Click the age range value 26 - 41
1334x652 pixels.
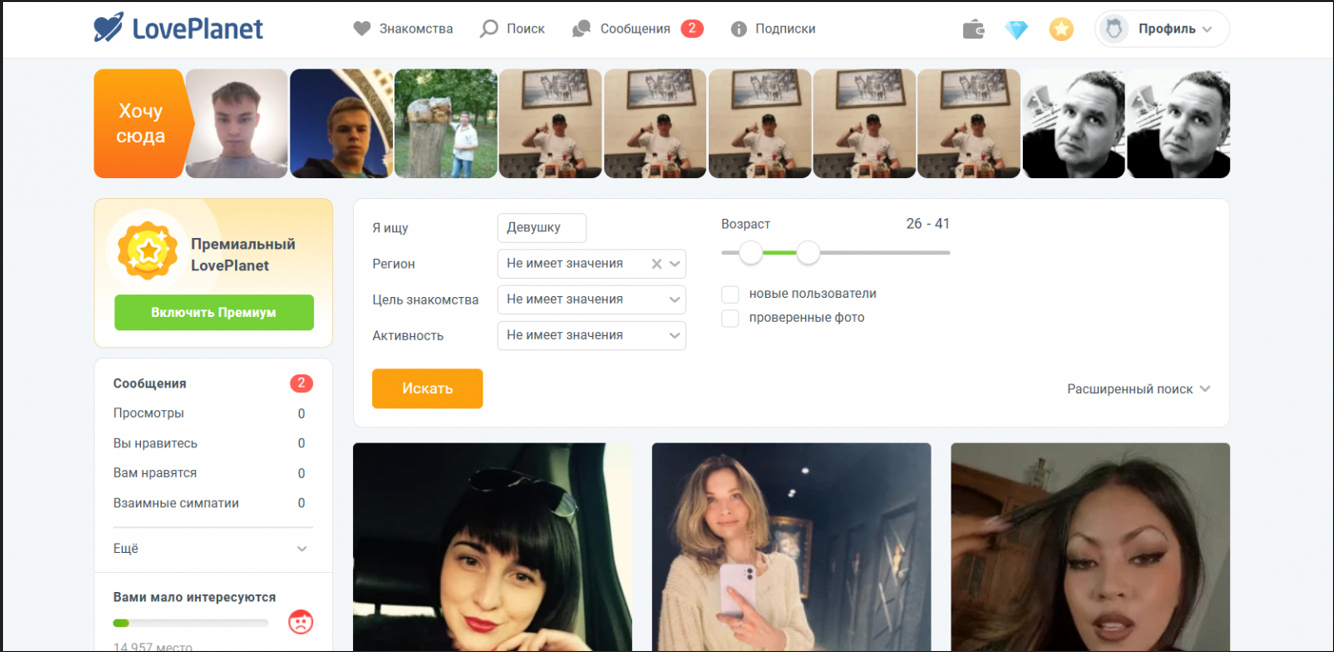[x=928, y=224]
